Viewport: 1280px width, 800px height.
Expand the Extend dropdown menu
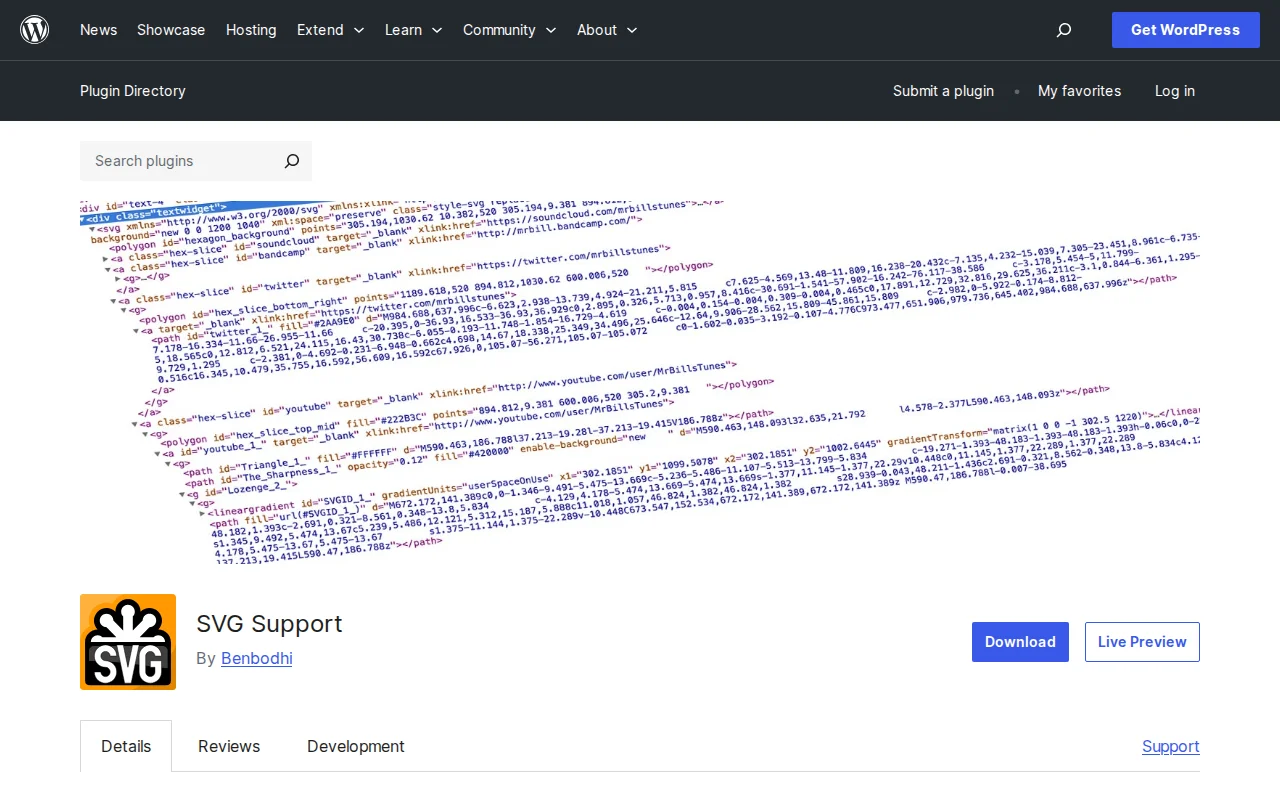pos(330,30)
